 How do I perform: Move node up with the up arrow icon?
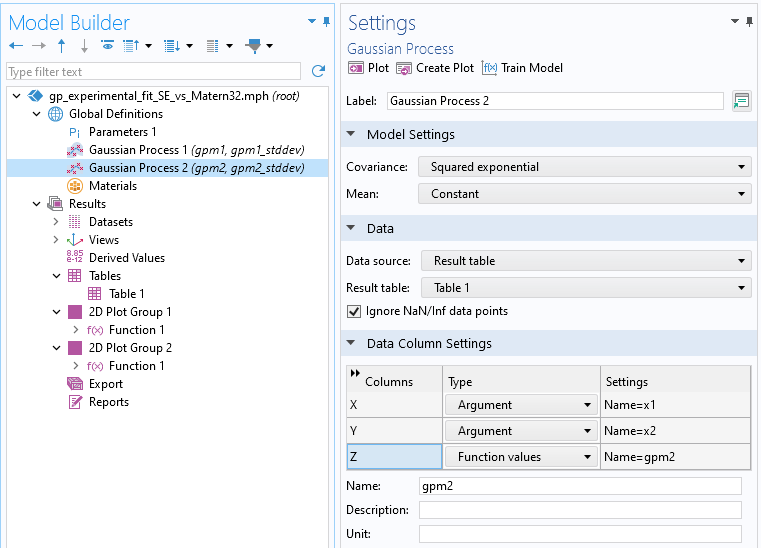coord(61,46)
